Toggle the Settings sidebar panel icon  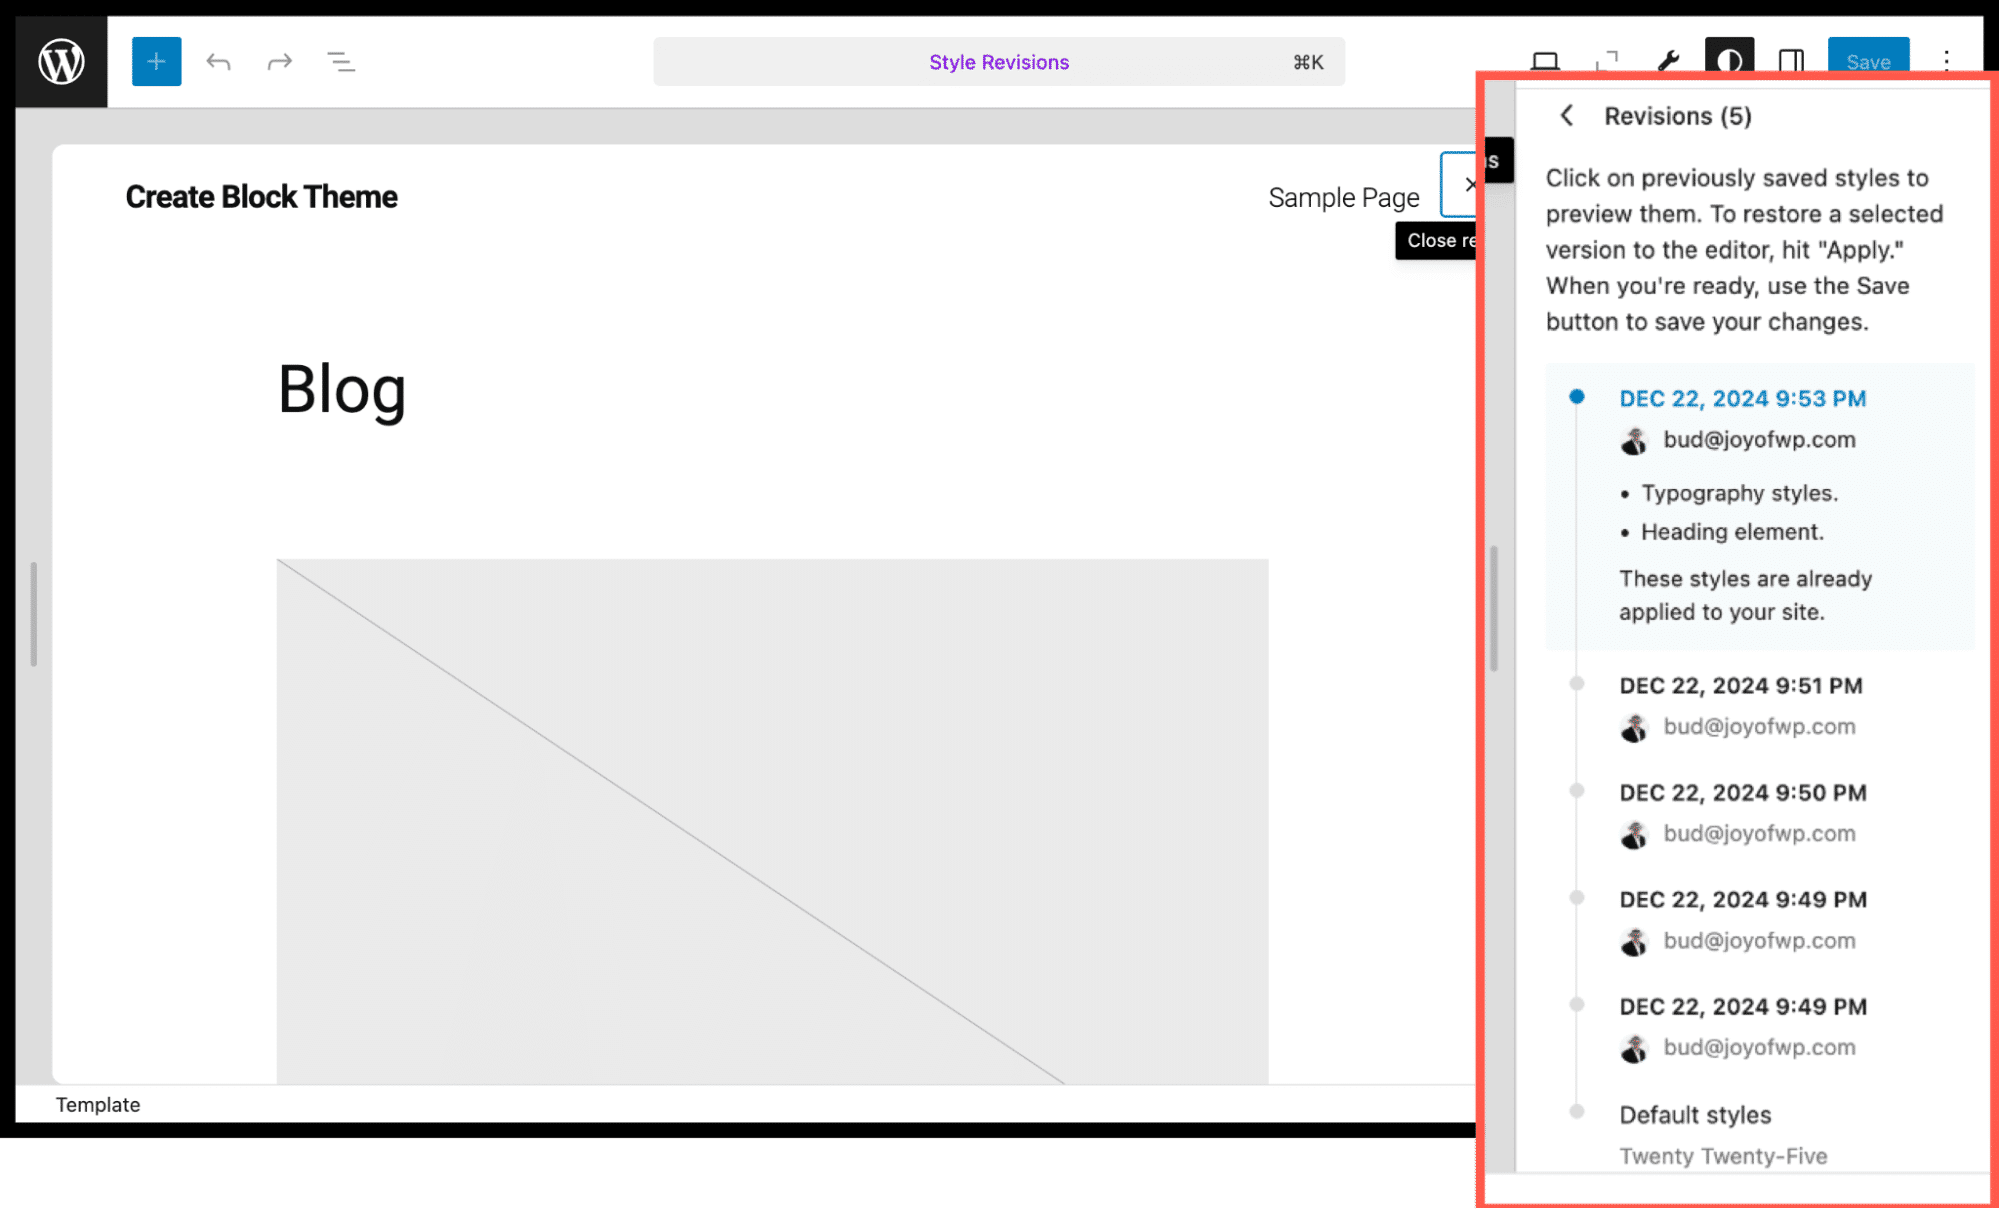1791,61
